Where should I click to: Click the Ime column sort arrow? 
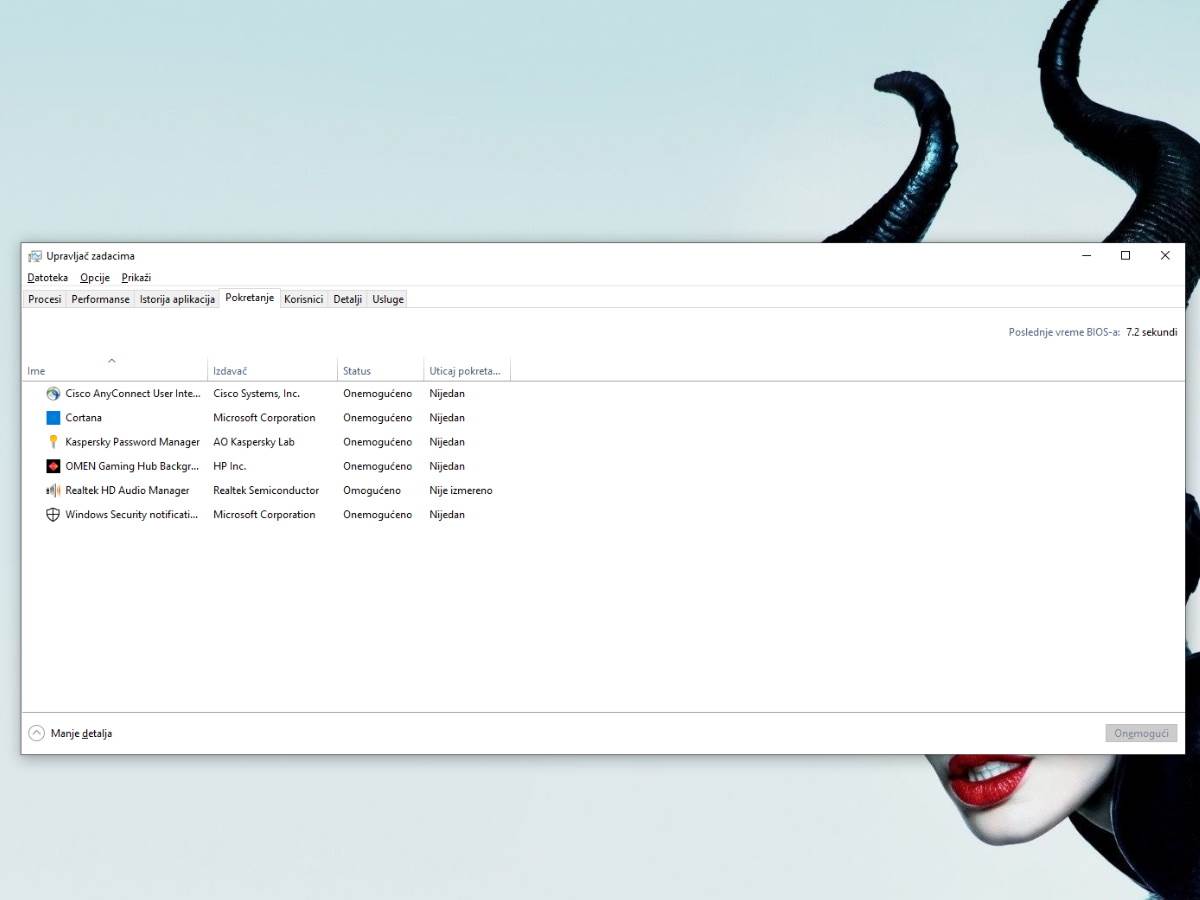pos(112,360)
